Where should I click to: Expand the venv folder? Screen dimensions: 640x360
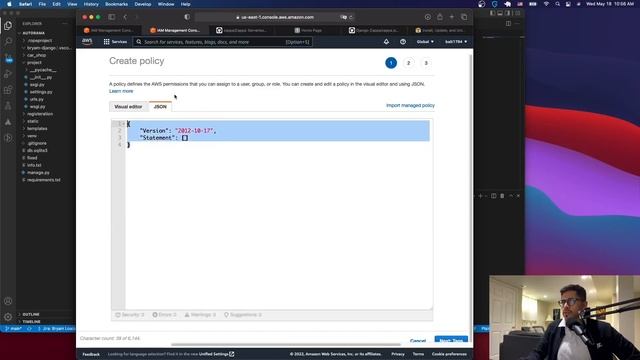point(31,136)
